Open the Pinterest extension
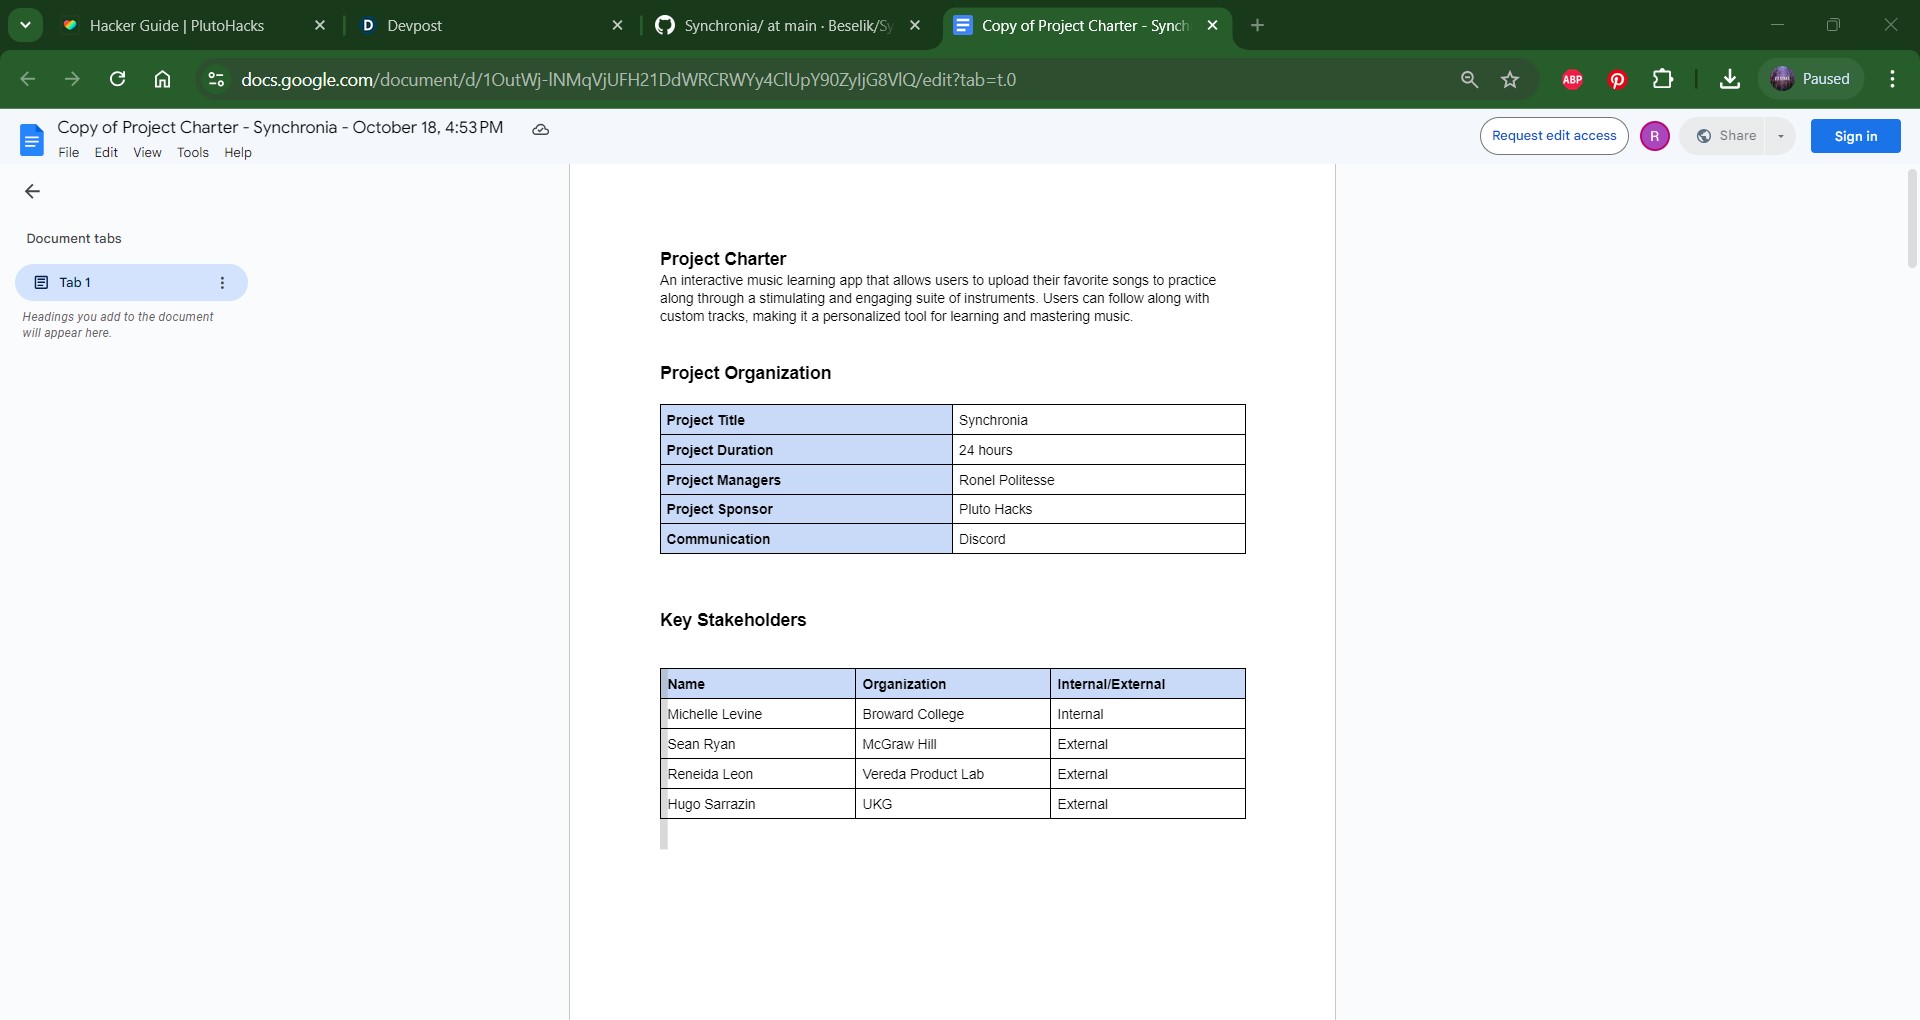The image size is (1920, 1020). pos(1617,79)
